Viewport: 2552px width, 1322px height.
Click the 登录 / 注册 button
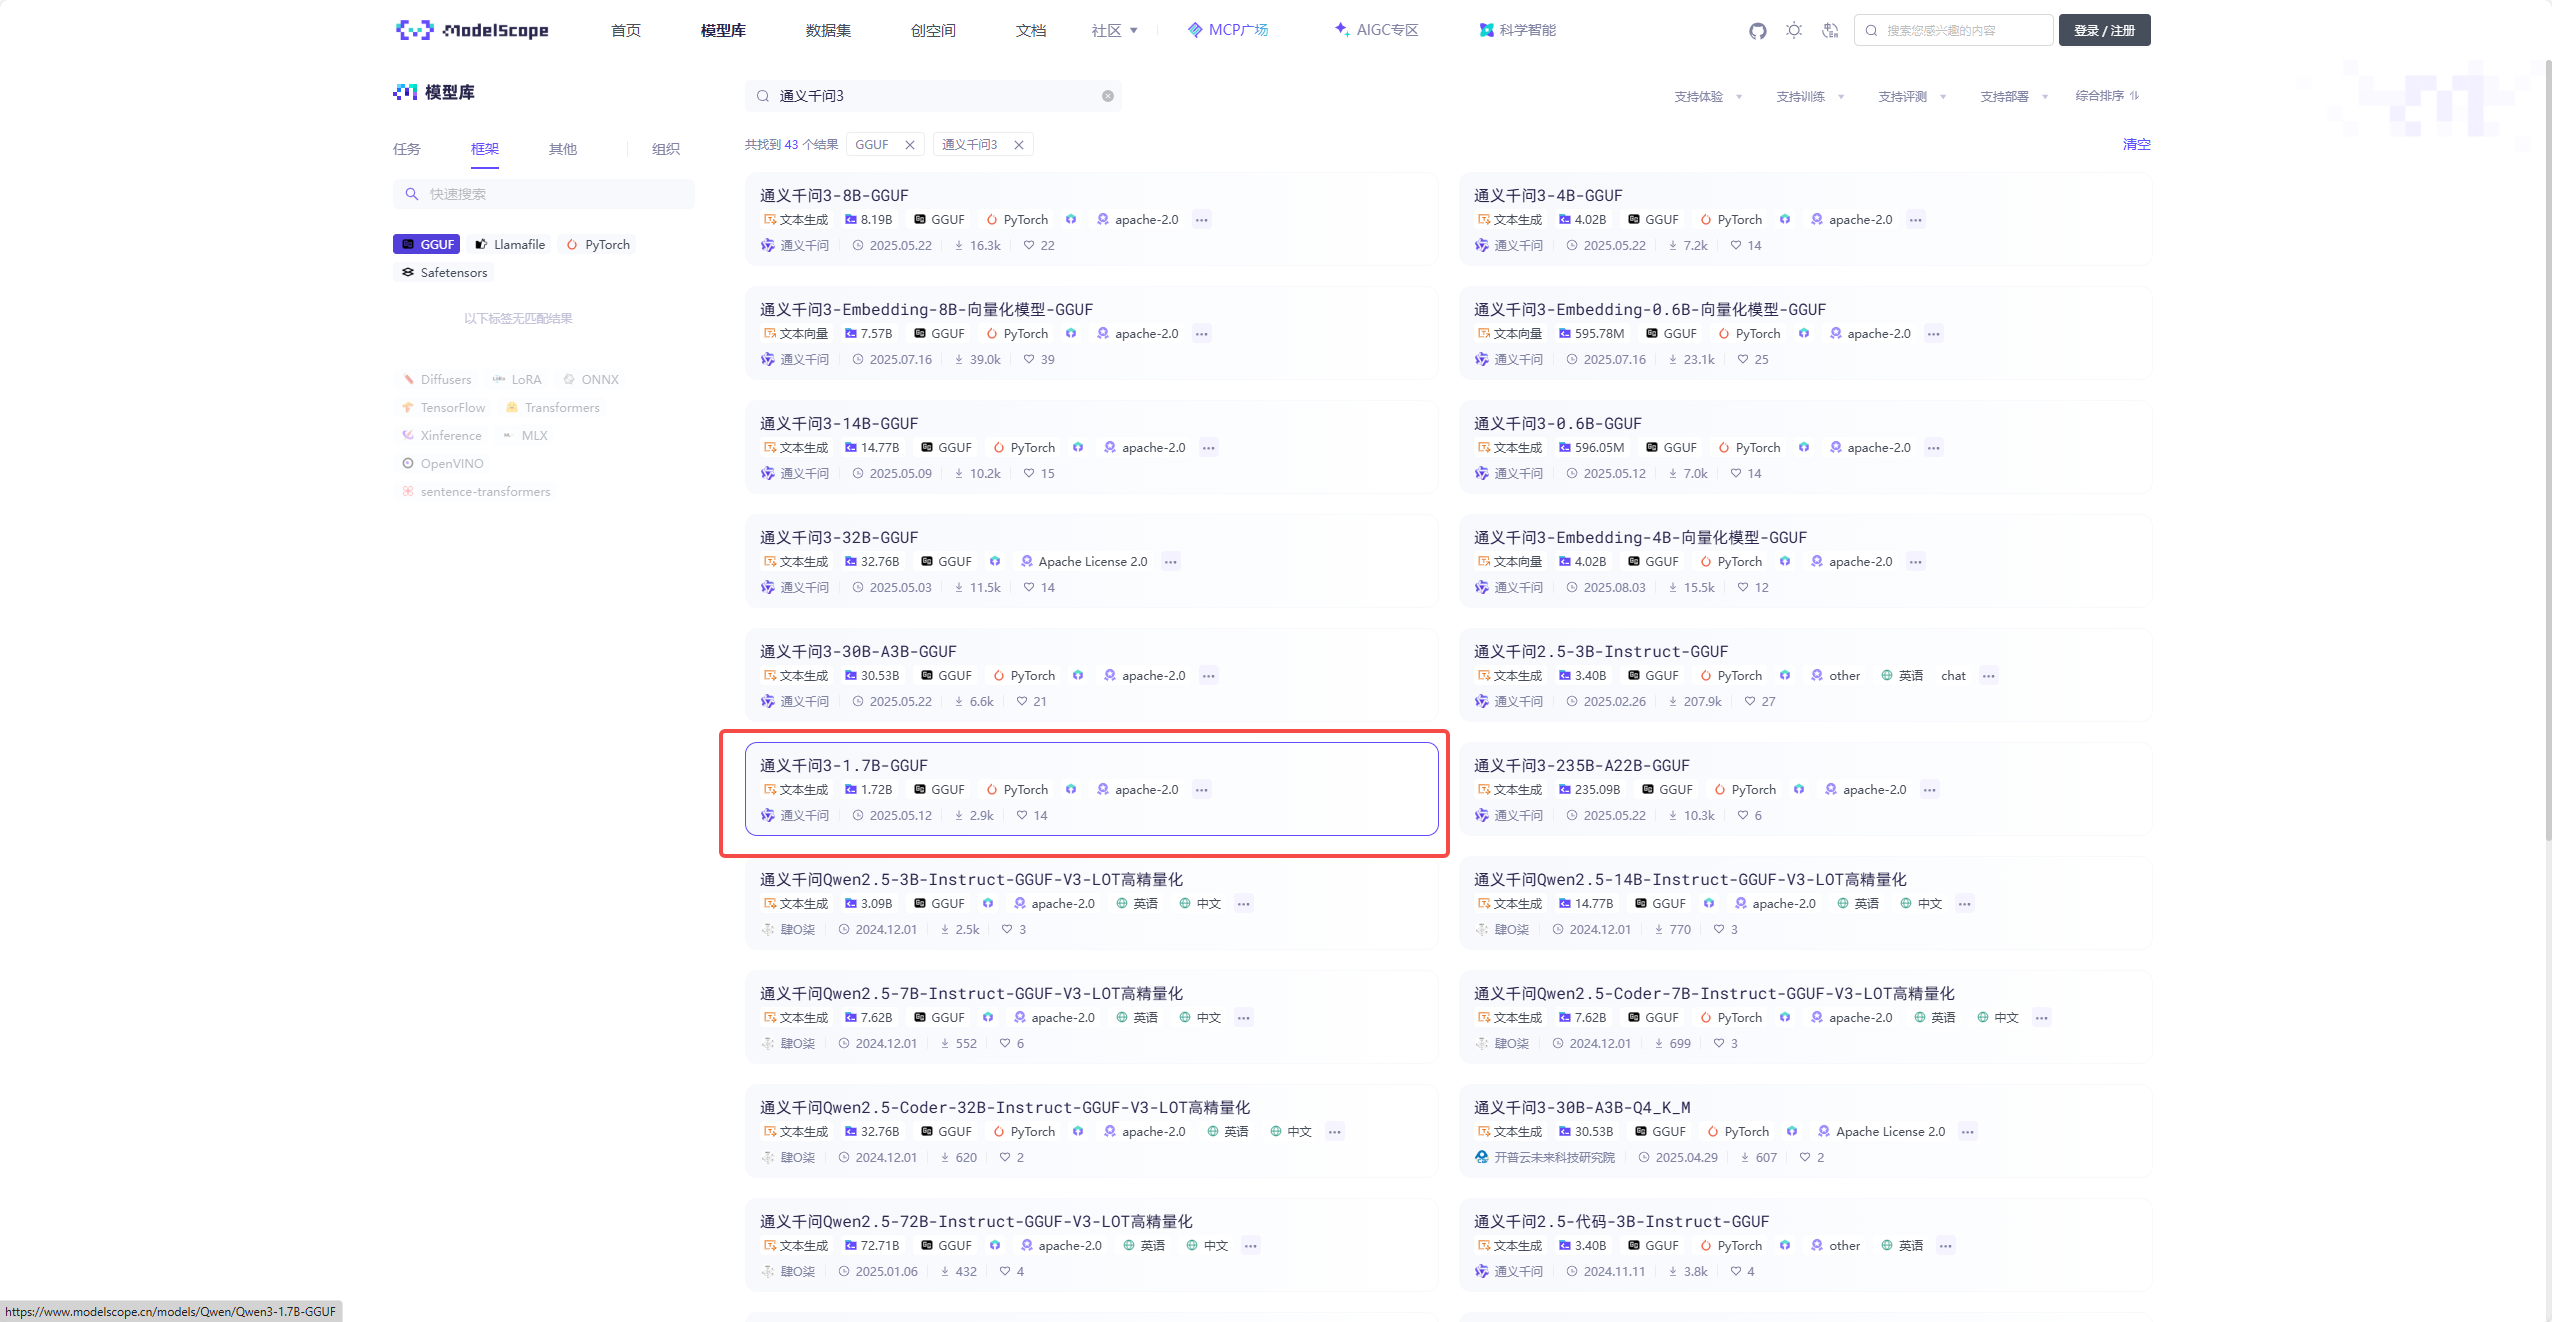(x=2104, y=31)
